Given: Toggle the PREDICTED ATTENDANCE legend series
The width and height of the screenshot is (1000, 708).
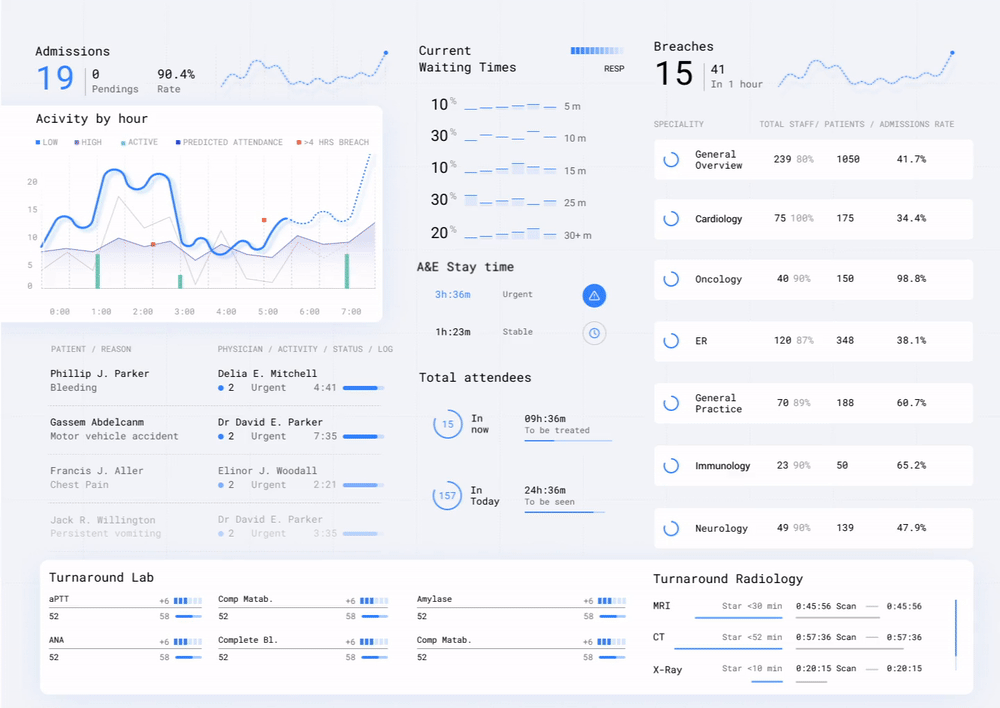Looking at the screenshot, I should [x=229, y=142].
